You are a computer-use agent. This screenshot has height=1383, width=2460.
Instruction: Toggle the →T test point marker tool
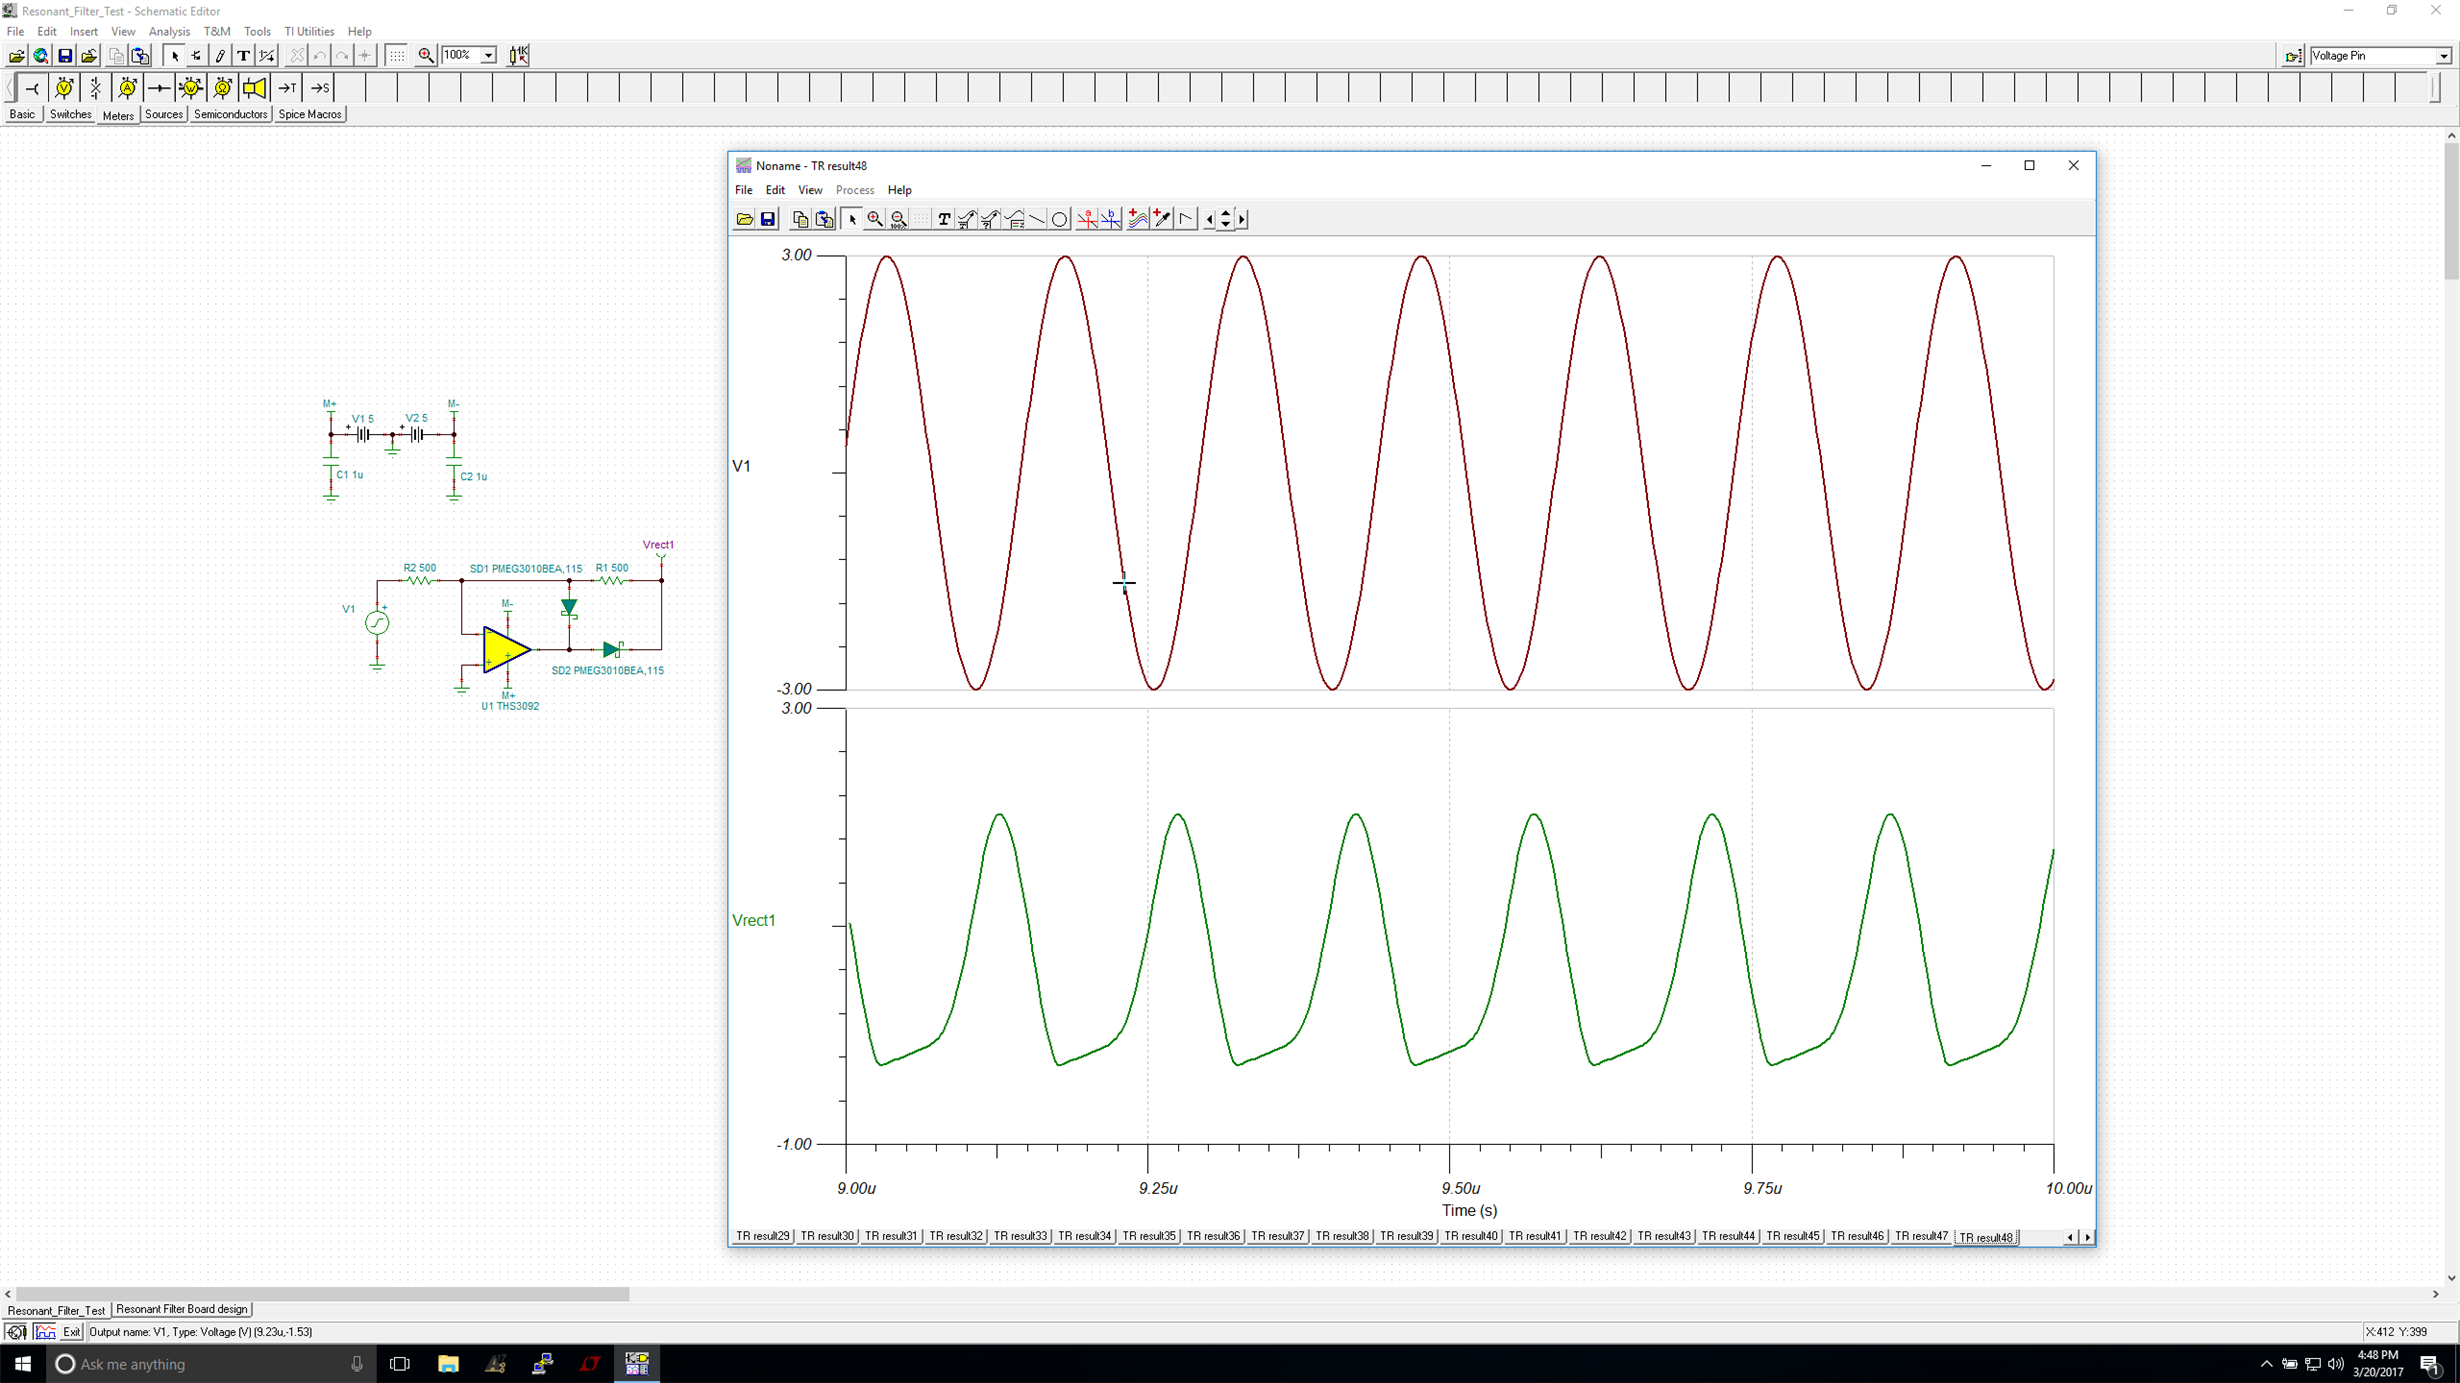point(287,88)
